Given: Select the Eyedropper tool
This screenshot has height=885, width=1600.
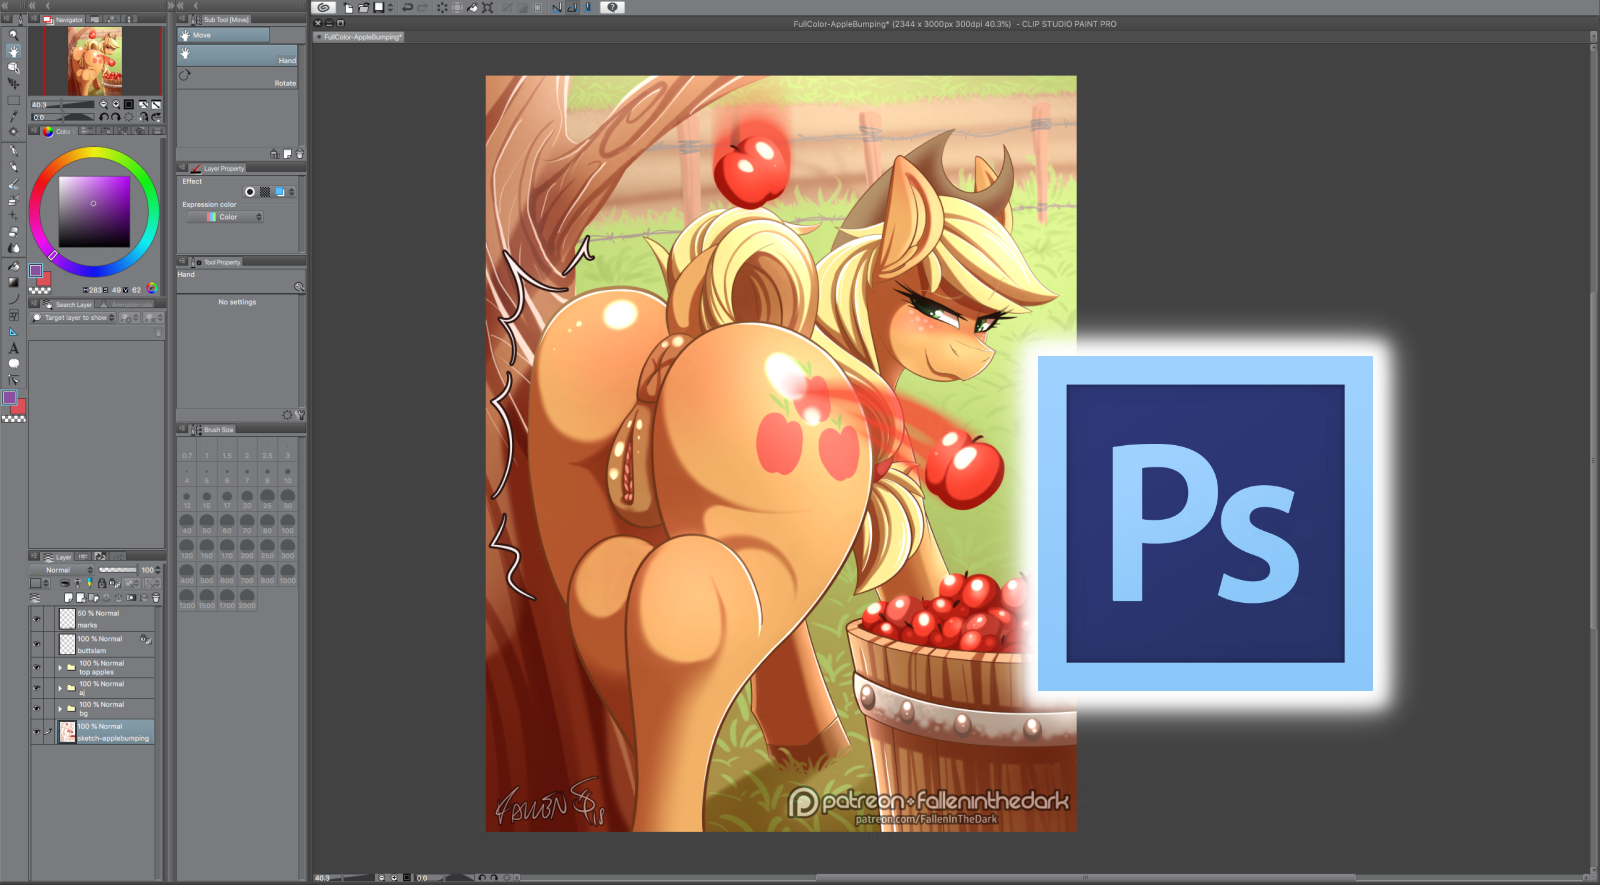Looking at the screenshot, I should tap(14, 116).
